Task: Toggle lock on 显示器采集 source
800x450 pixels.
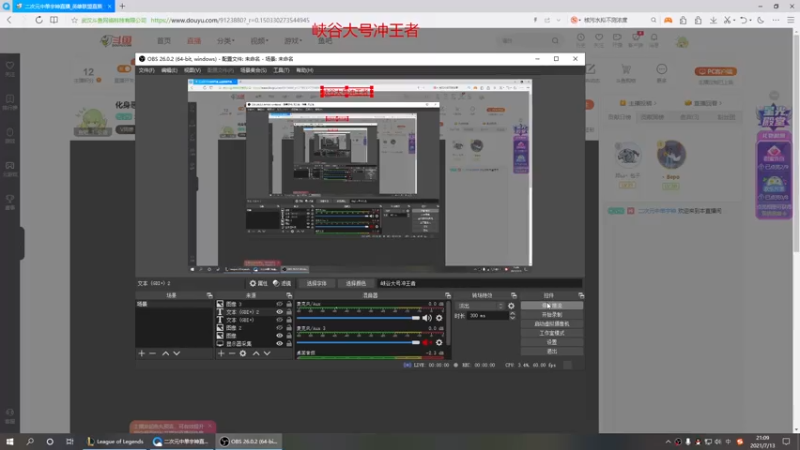Action: tap(289, 343)
